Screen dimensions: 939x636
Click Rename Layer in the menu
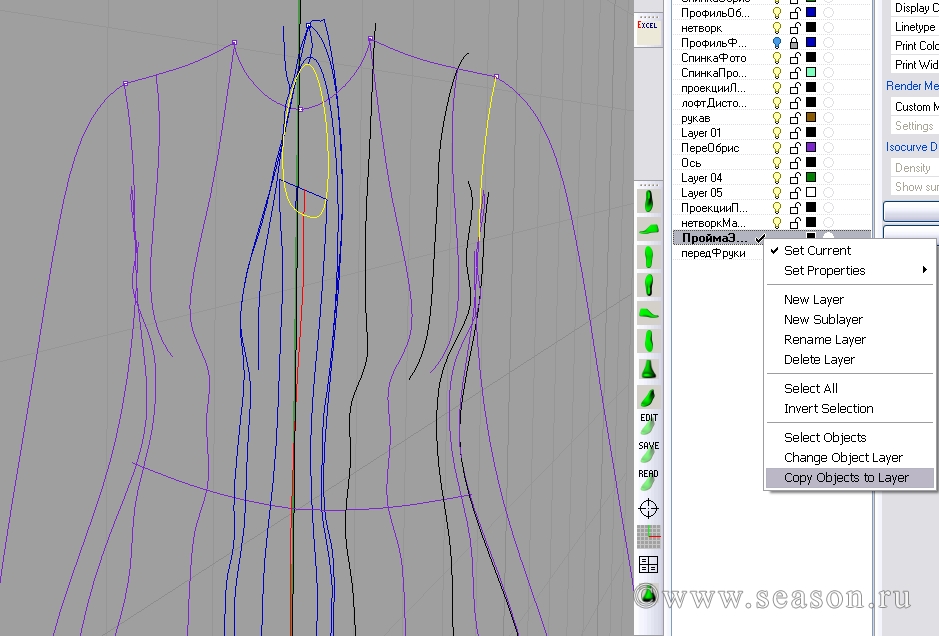pyautogui.click(x=824, y=340)
